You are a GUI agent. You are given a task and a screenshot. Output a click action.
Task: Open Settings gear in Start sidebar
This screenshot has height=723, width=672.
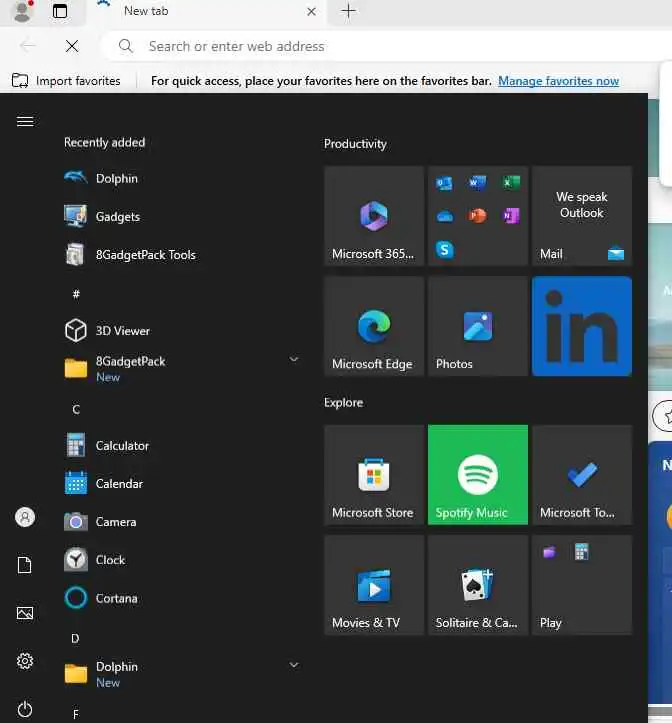(x=25, y=661)
